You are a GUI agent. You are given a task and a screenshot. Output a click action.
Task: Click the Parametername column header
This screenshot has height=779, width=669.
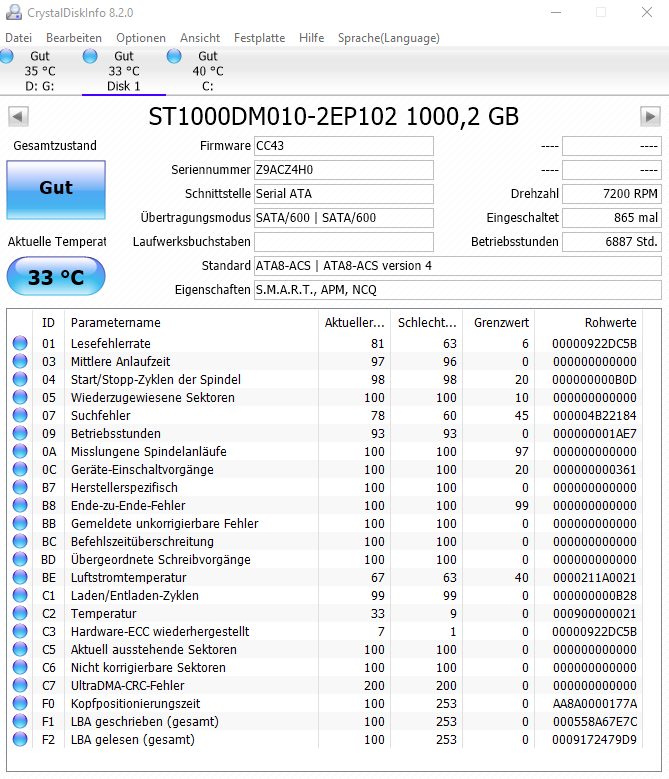point(191,323)
